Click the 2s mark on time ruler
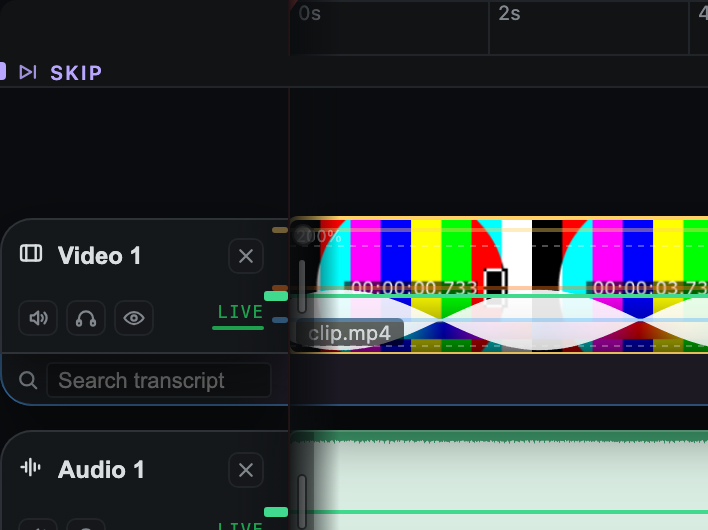This screenshot has height=530, width=708. [x=509, y=14]
